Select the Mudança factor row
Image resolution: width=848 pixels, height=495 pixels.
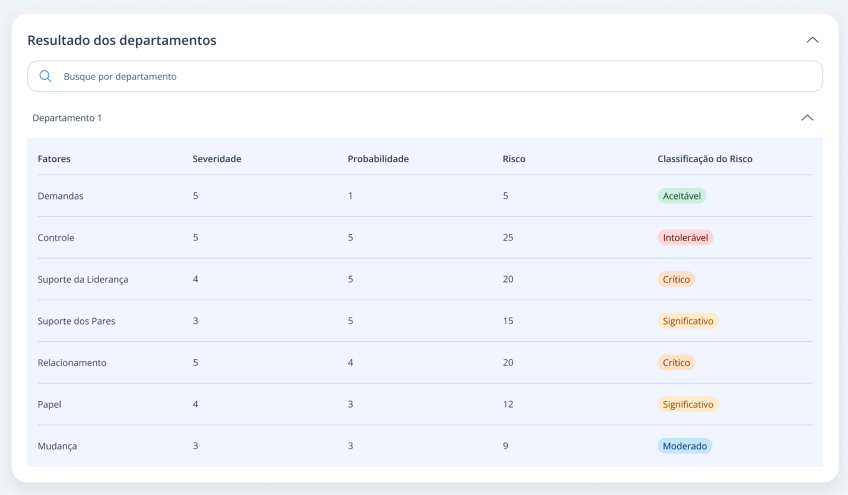click(x=425, y=446)
